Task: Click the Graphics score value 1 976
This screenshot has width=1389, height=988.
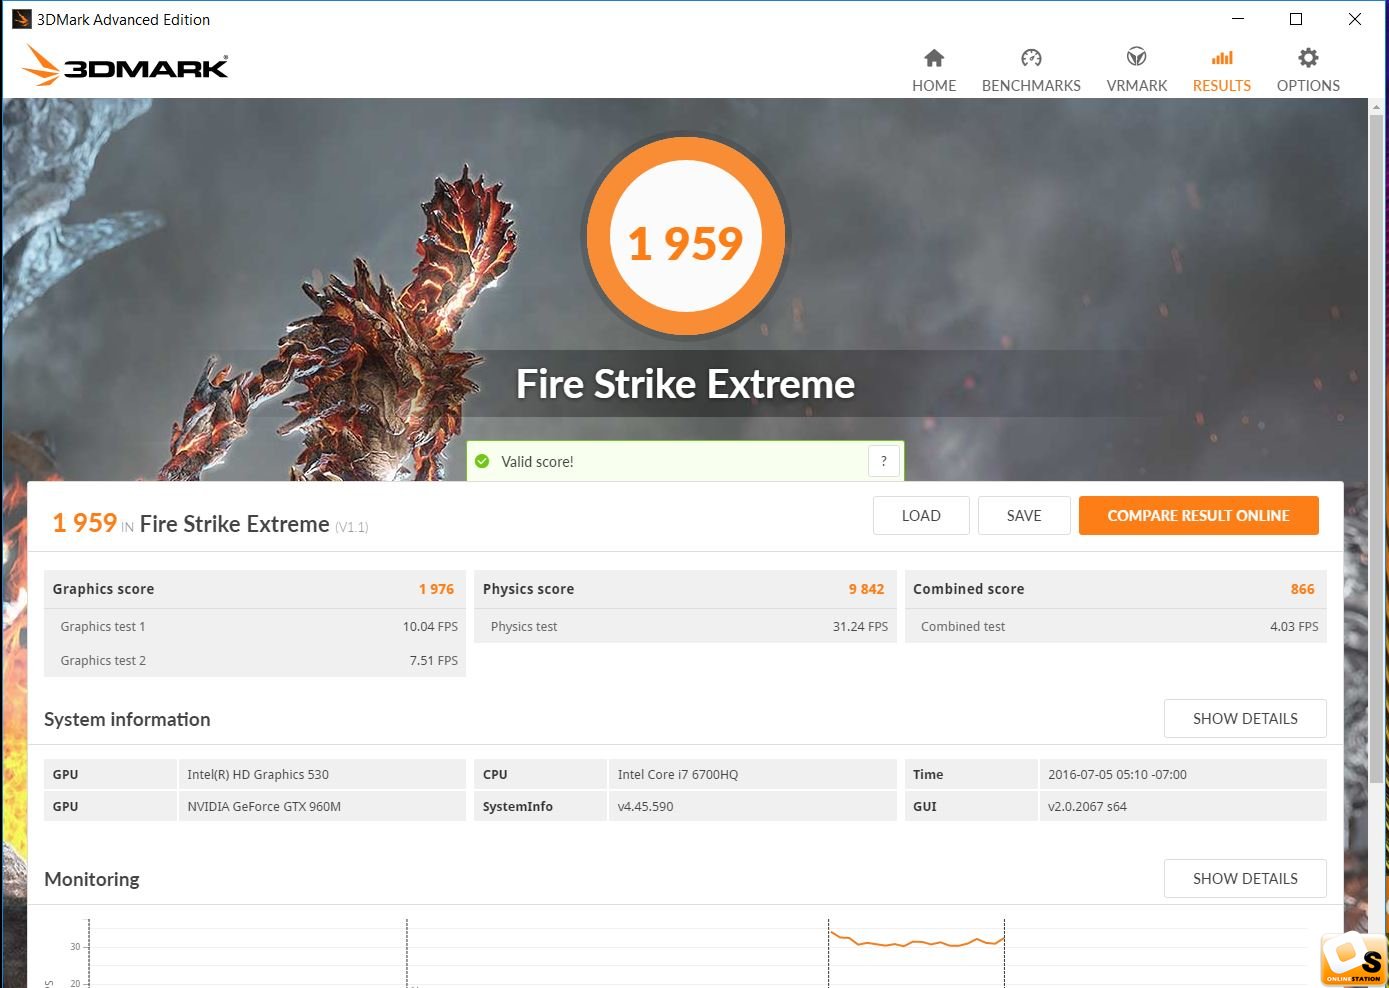Action: click(436, 589)
